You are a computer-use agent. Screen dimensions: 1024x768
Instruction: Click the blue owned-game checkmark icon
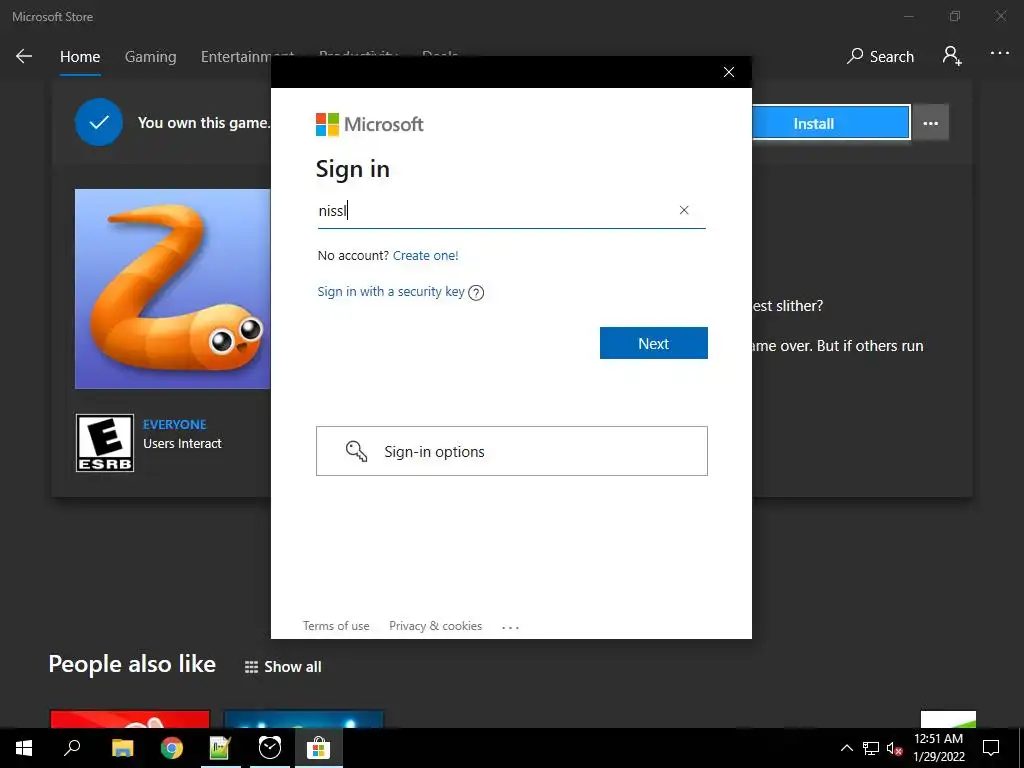coord(99,122)
